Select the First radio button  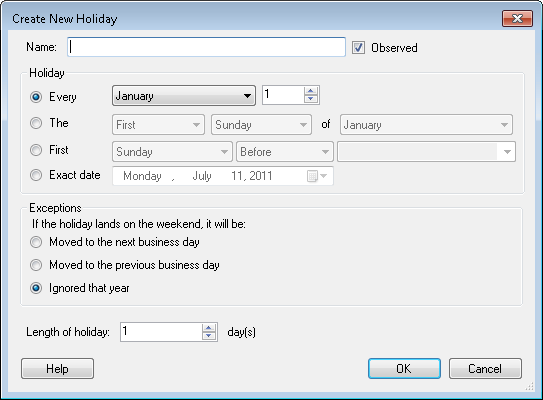click(36, 150)
